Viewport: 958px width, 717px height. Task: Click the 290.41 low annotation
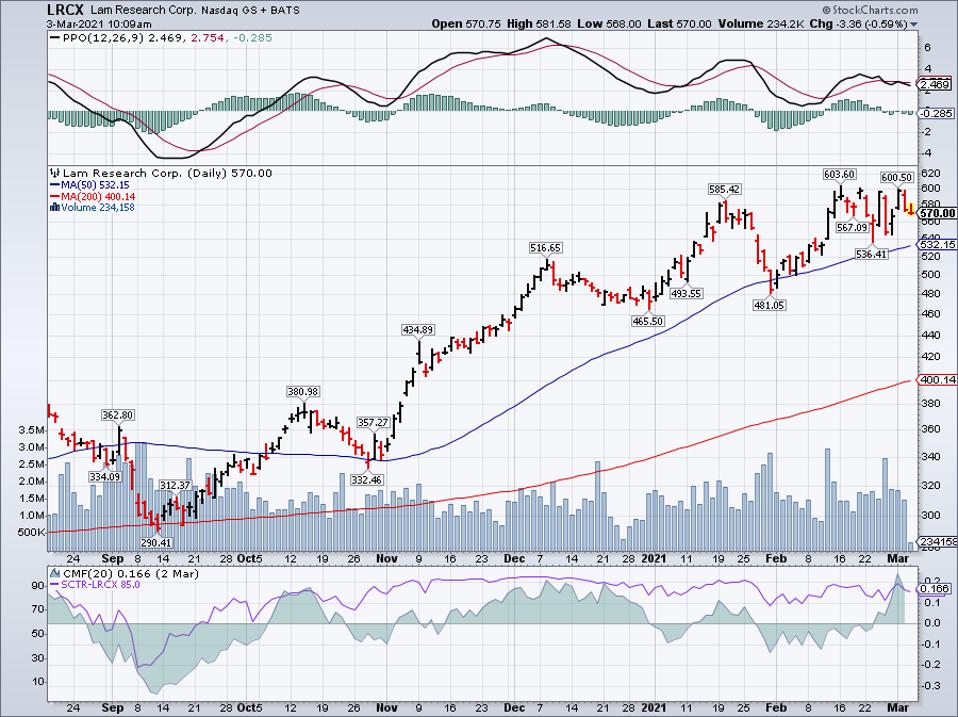pyautogui.click(x=155, y=542)
